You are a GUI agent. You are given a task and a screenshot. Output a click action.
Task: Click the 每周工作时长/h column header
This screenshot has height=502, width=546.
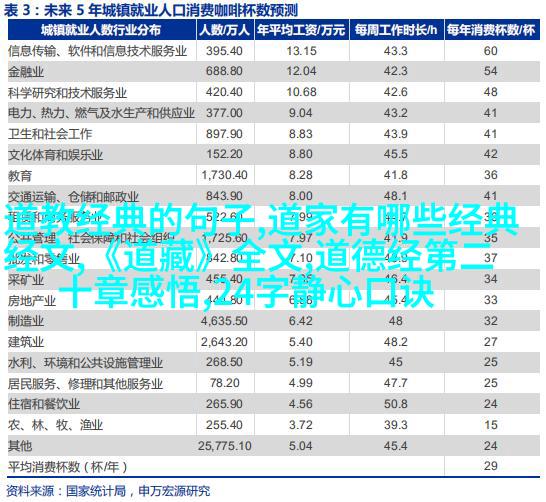click(x=396, y=31)
